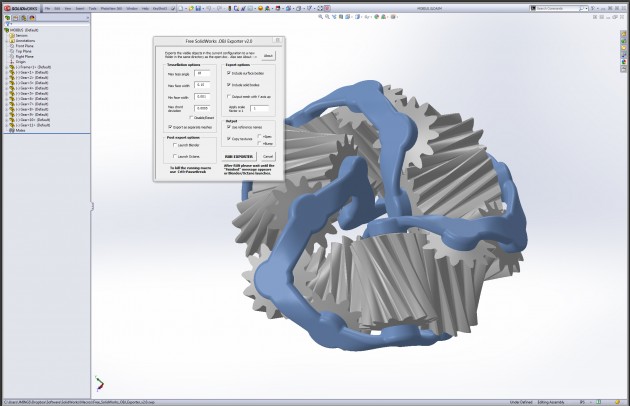The image size is (630, 406).
Task: Toggle Use reference names checkbox
Action: [x=229, y=127]
